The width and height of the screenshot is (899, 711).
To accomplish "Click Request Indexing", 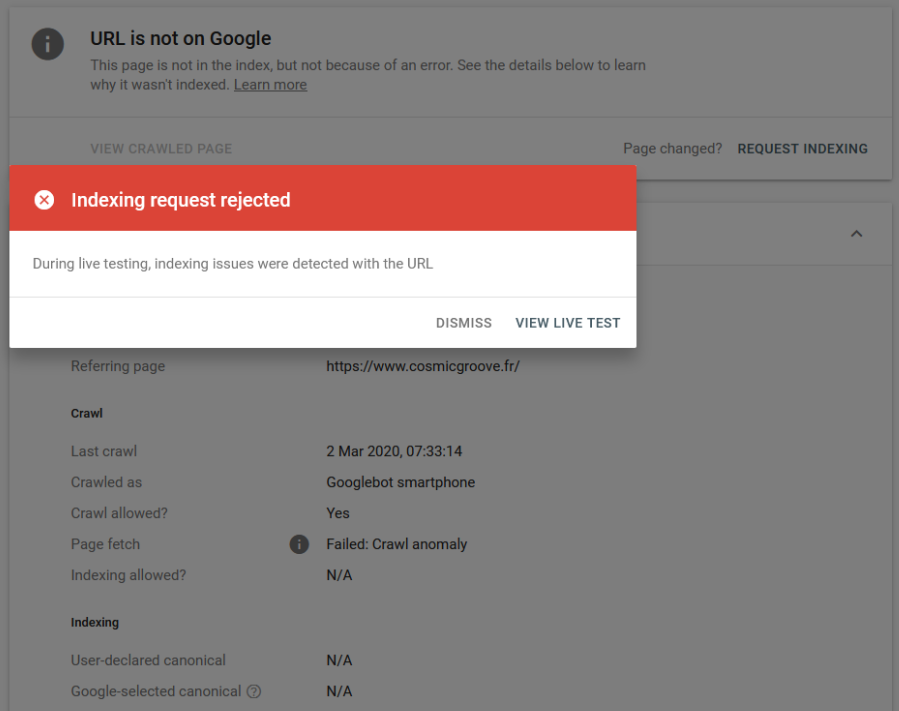I will tap(802, 149).
